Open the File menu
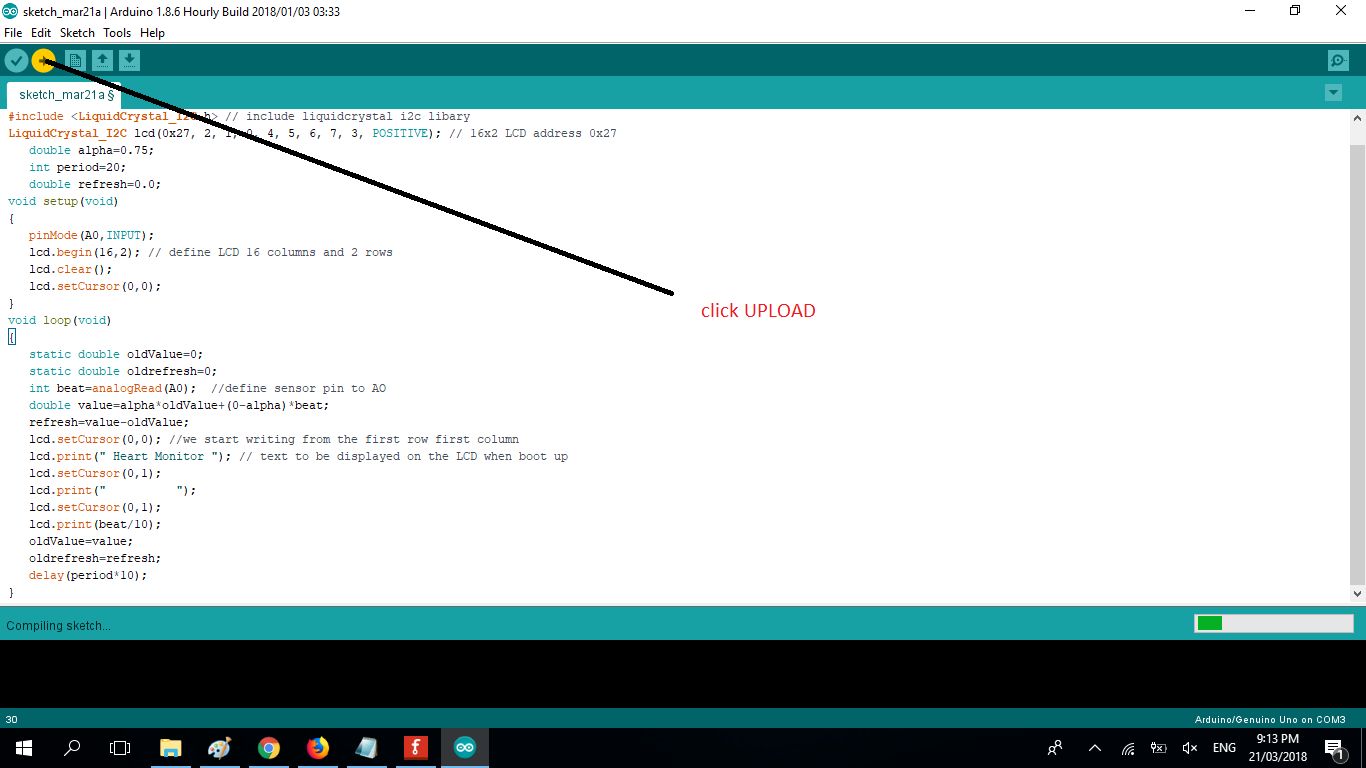 pyautogui.click(x=13, y=33)
